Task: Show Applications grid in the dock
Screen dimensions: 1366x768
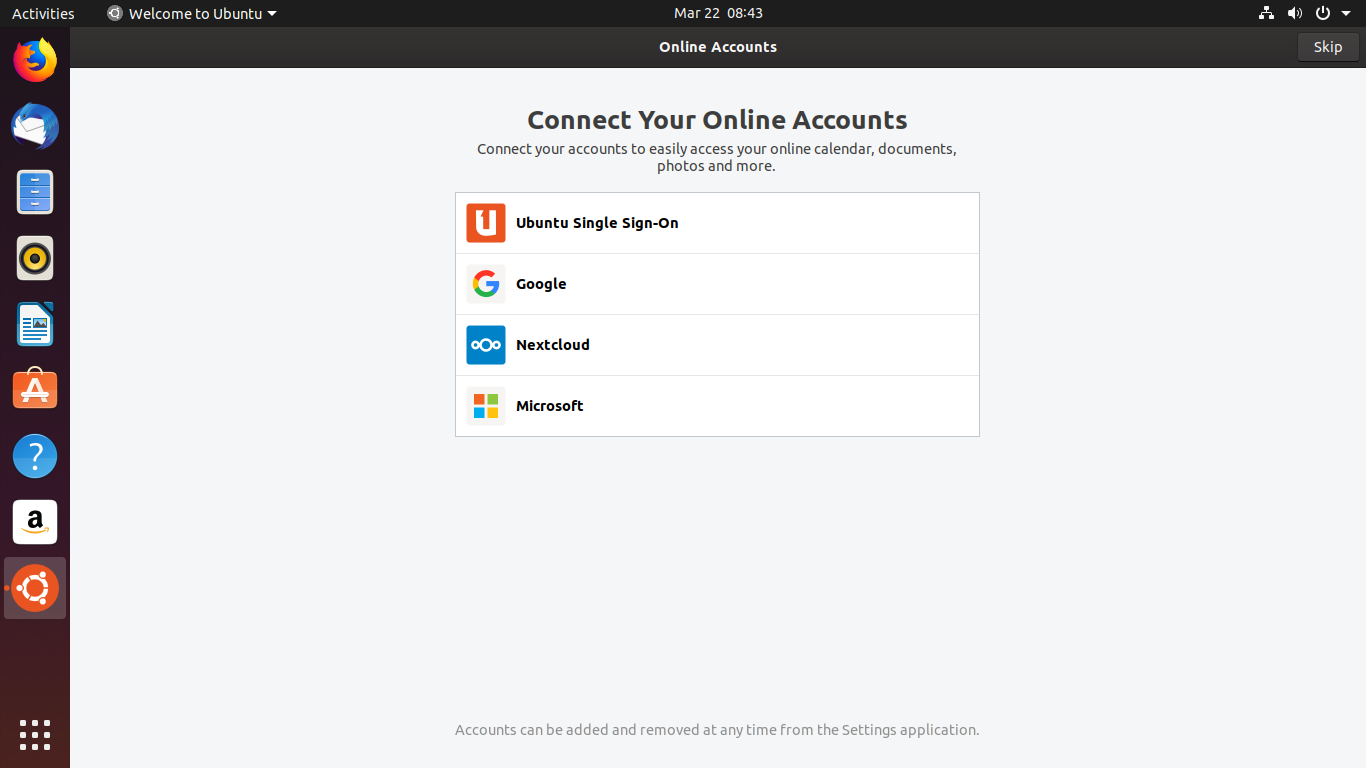Action: [x=35, y=734]
